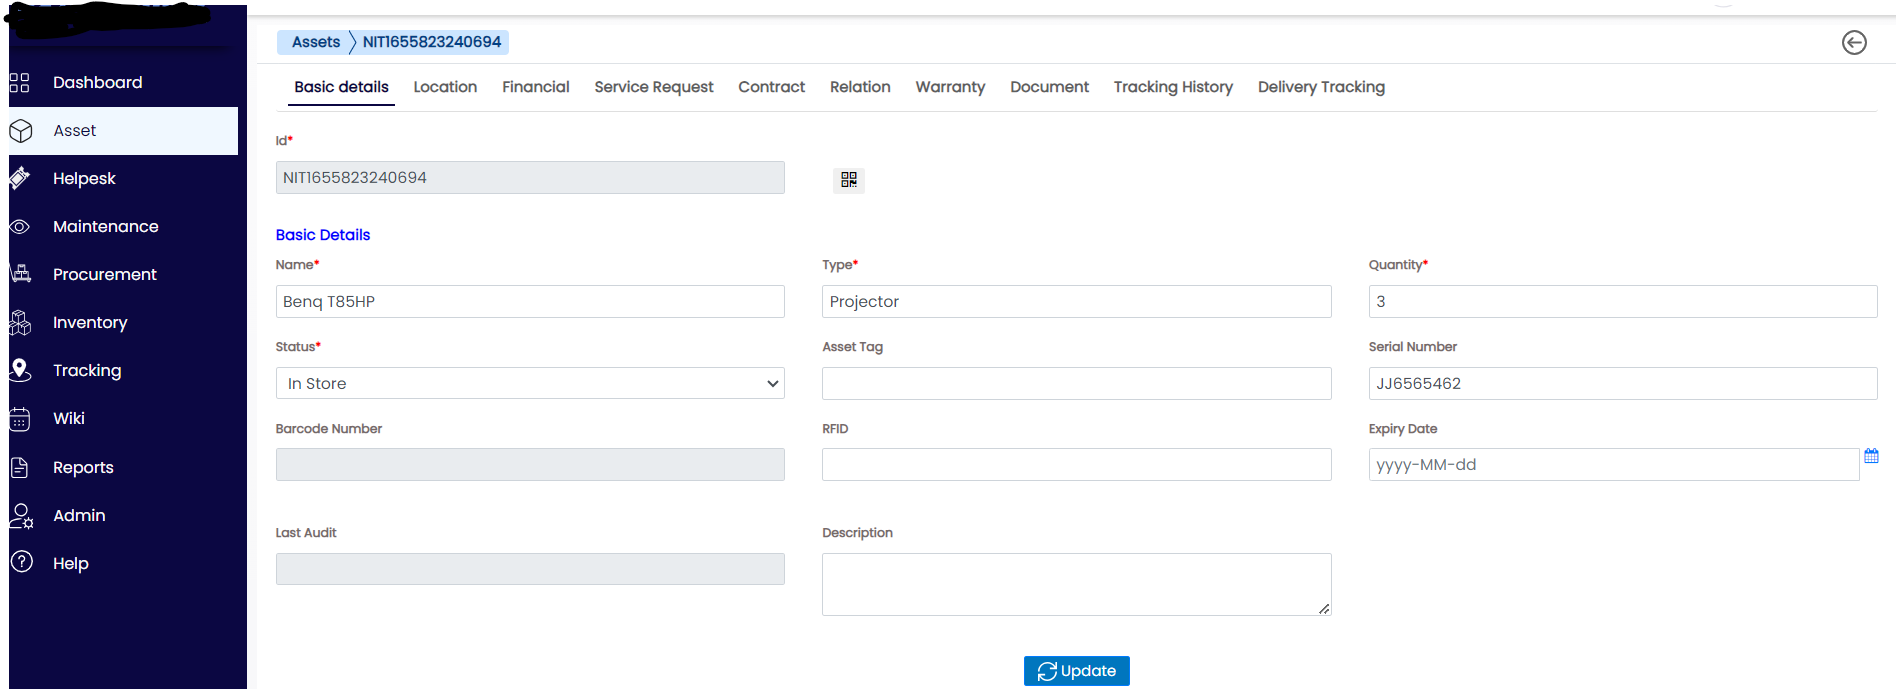Click the Last Audit field

coord(530,569)
